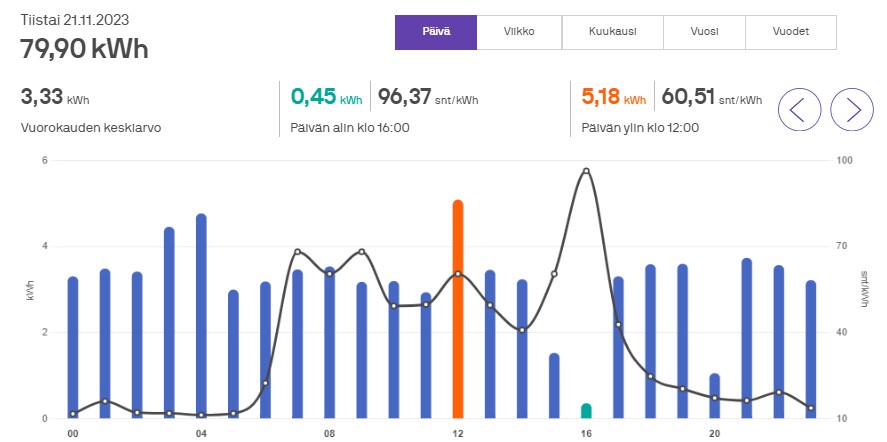This screenshot has height=442, width=887.
Task: Switch to the Vuosi tab
Action: coord(704,32)
